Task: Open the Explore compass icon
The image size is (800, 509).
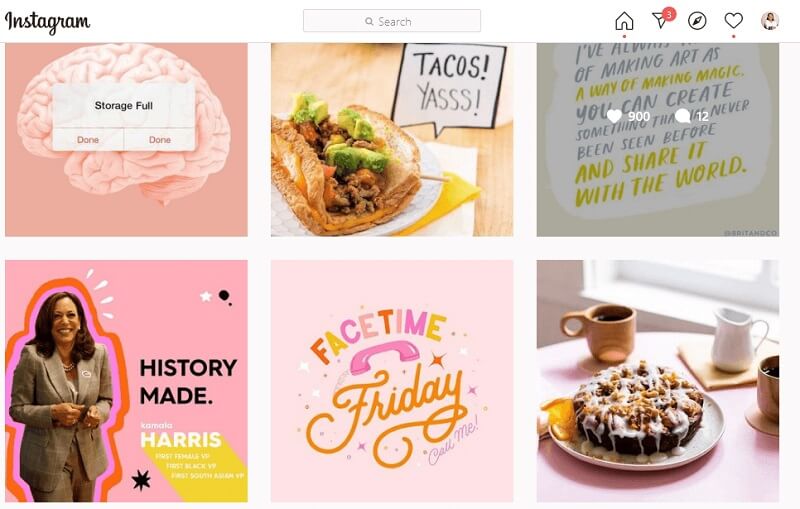Action: [x=697, y=21]
